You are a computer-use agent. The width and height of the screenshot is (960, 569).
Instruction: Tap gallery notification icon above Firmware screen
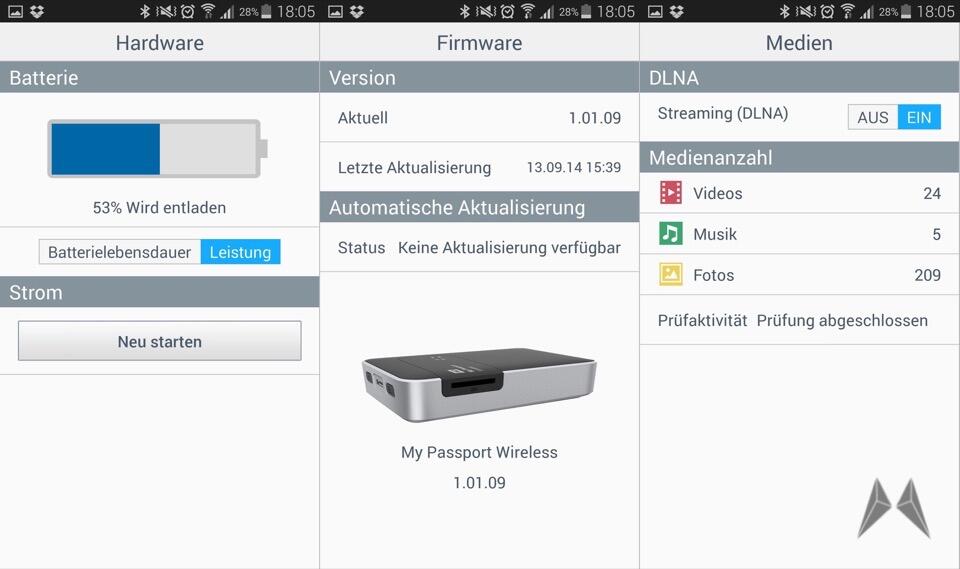coord(336,11)
